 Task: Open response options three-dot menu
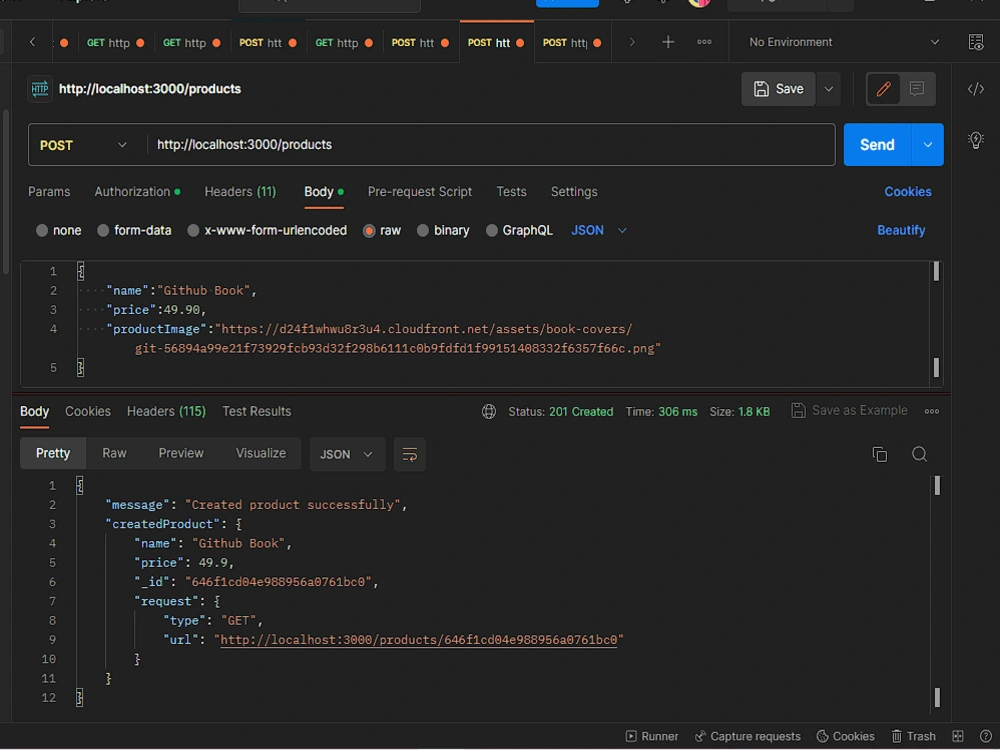[932, 411]
